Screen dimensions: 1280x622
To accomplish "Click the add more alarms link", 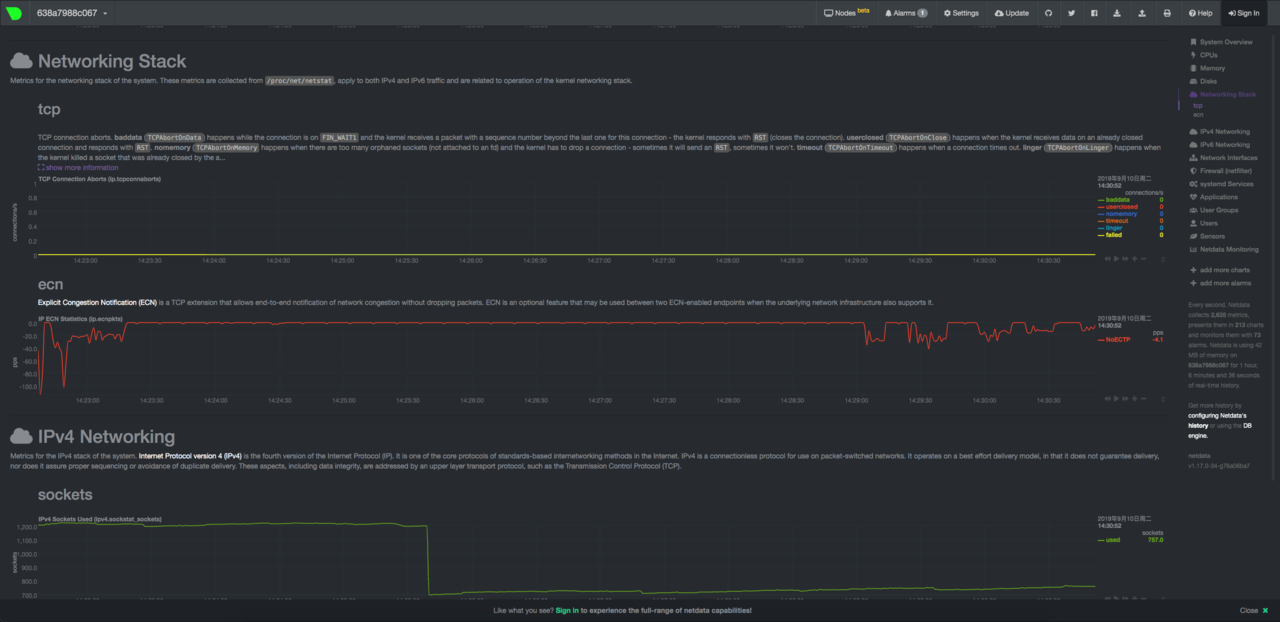I will [1221, 283].
